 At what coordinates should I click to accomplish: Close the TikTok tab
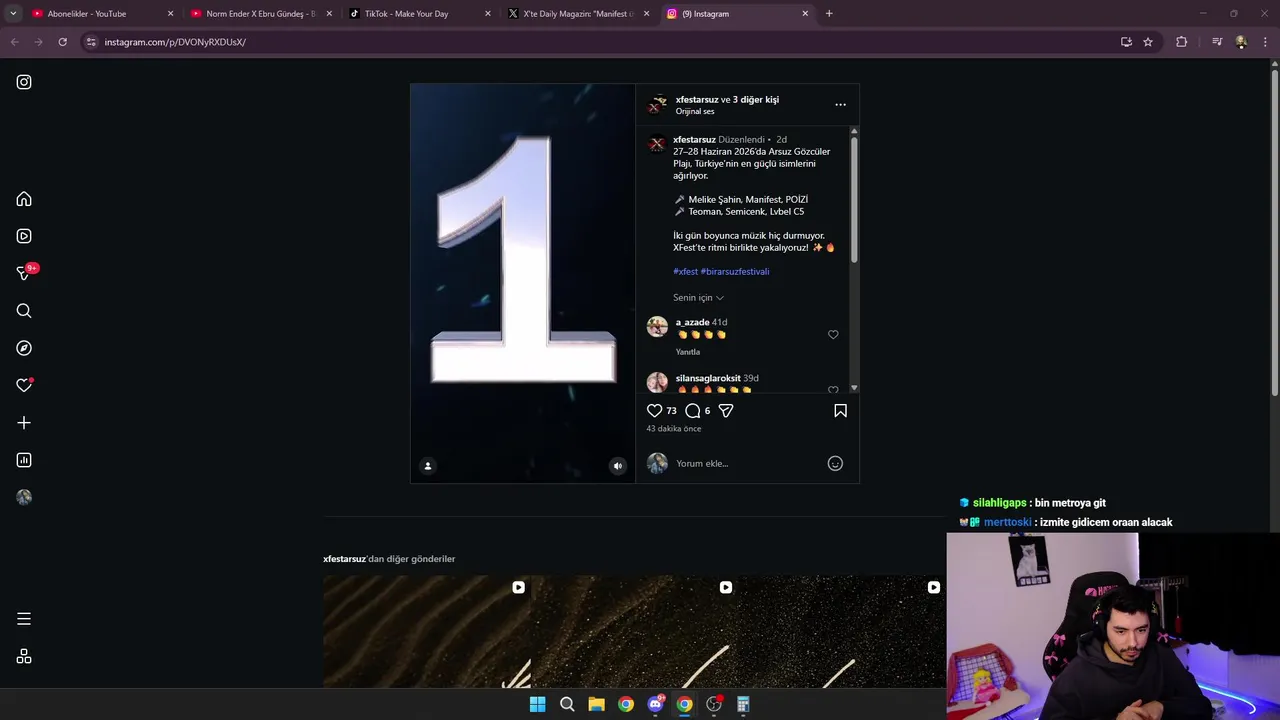point(488,14)
